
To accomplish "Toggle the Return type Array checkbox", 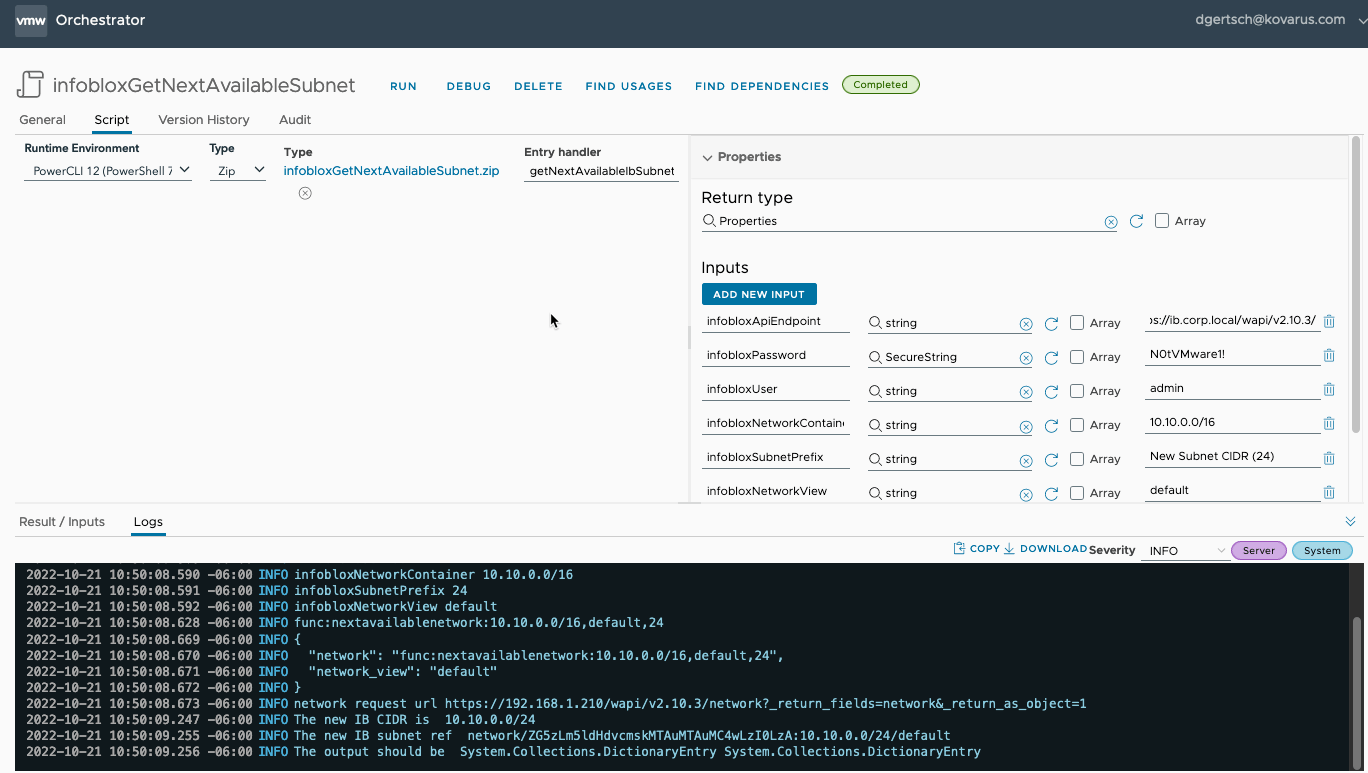I will coord(1162,221).
